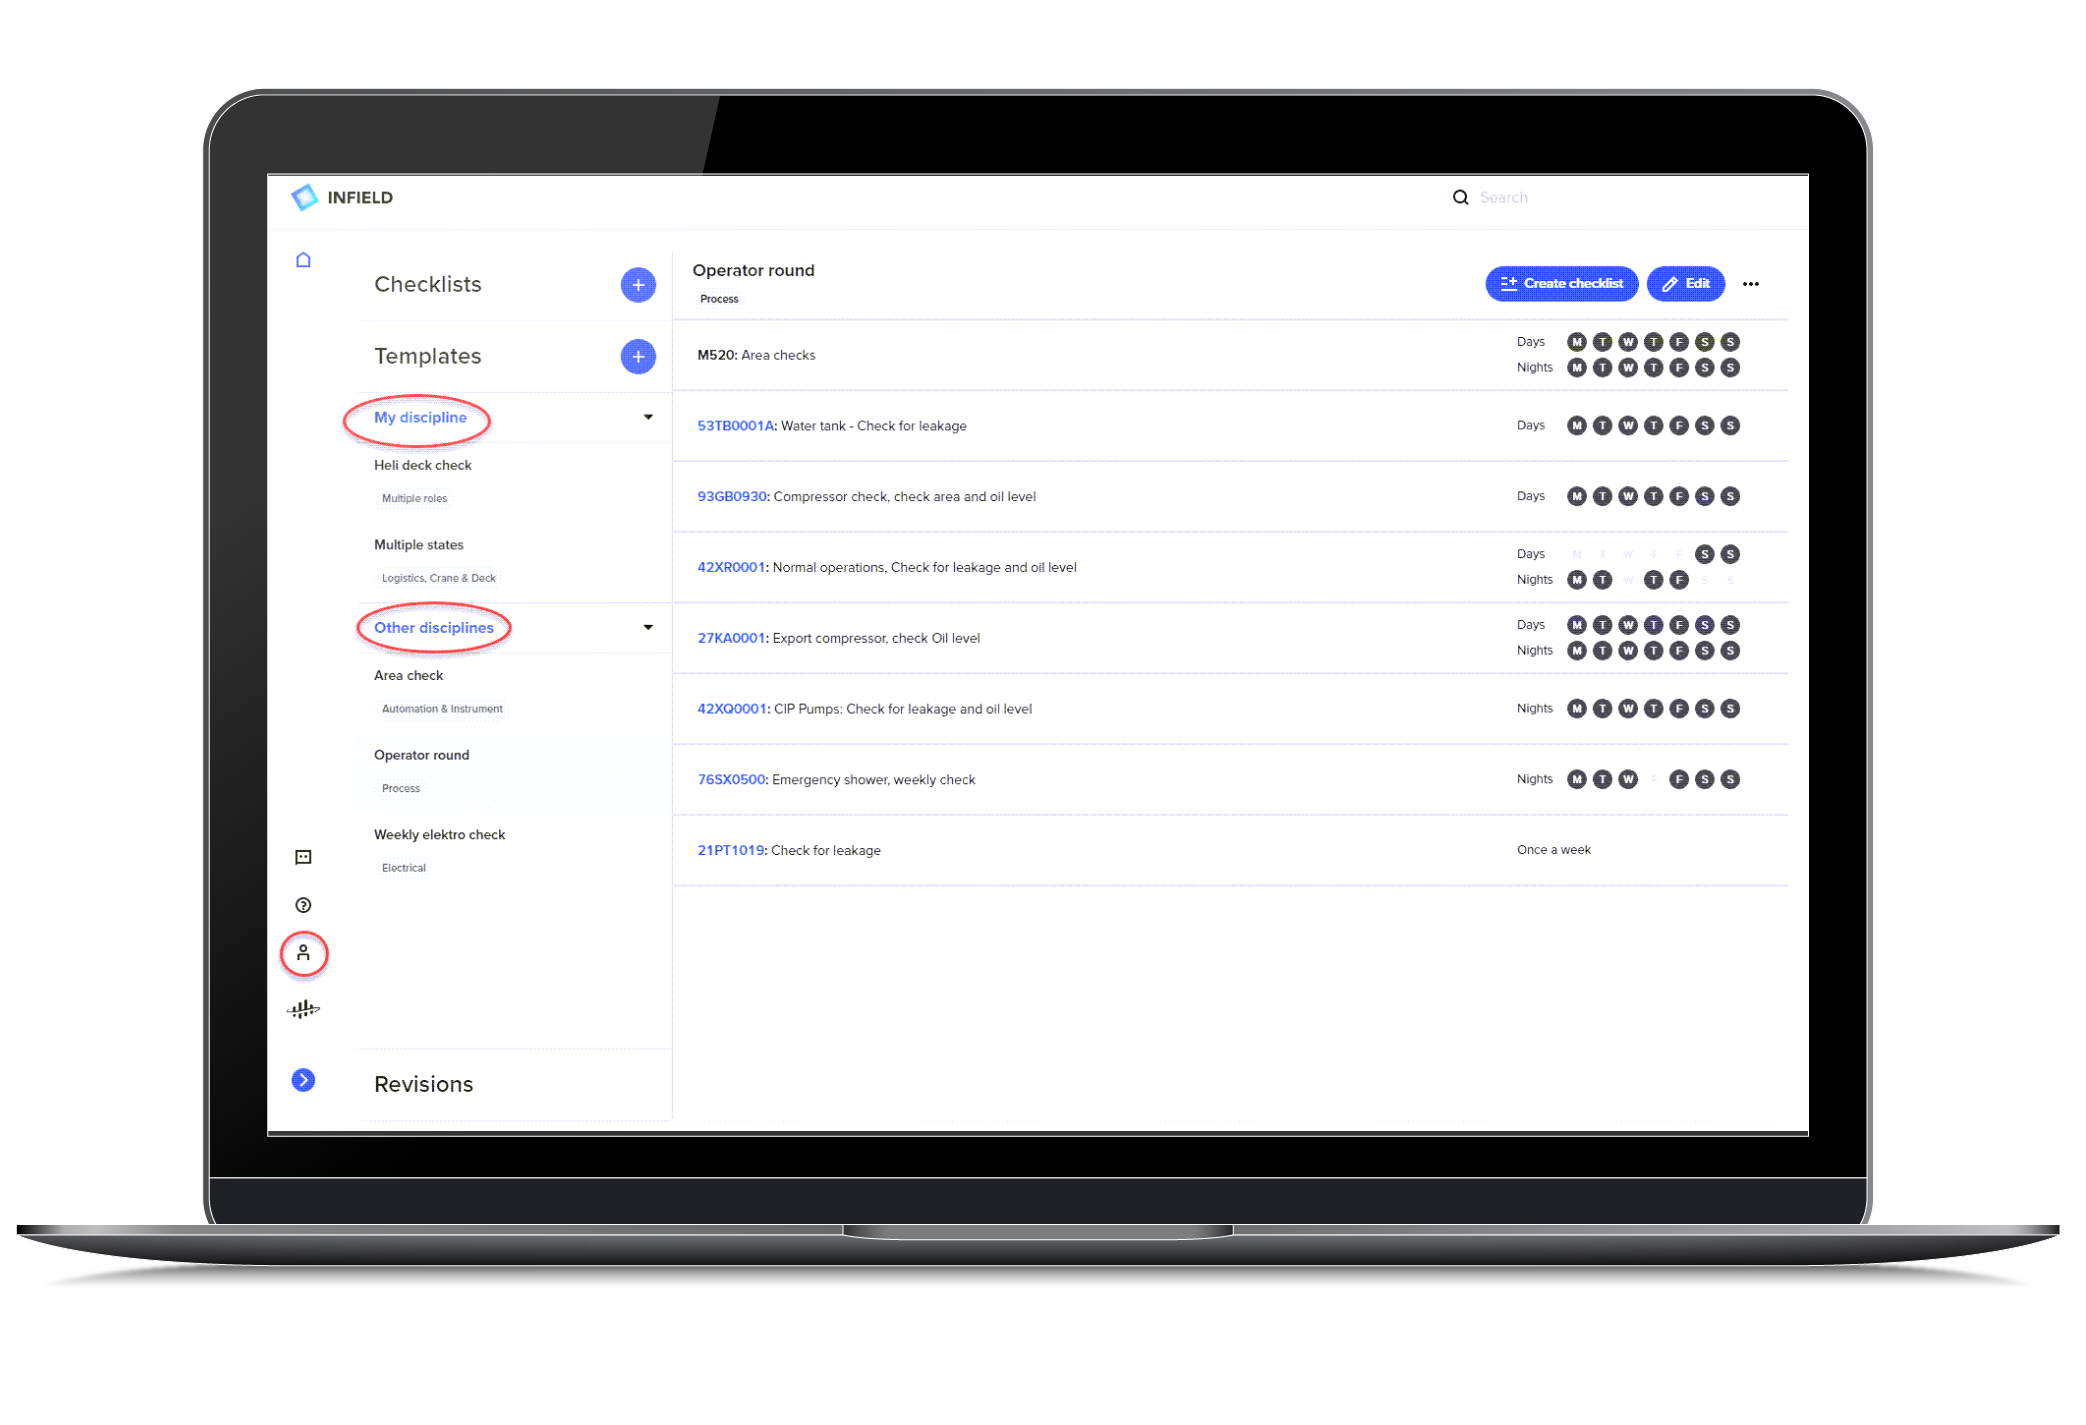Click the search input field

coord(1599,197)
